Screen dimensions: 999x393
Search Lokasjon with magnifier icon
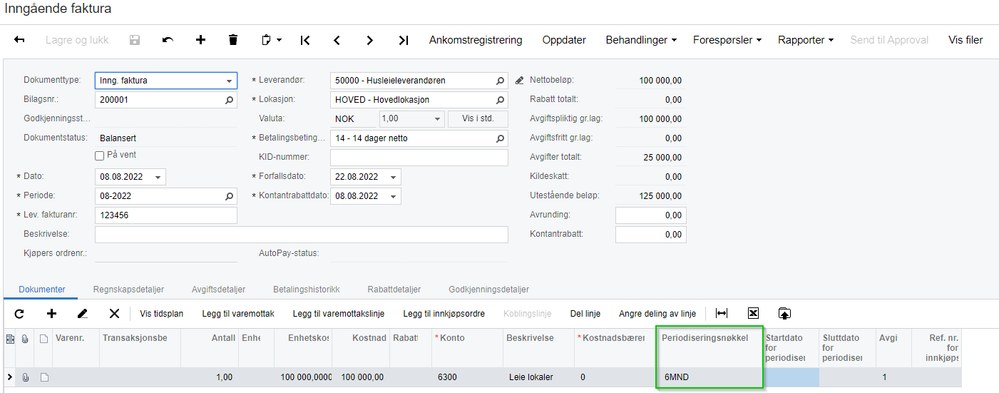500,100
